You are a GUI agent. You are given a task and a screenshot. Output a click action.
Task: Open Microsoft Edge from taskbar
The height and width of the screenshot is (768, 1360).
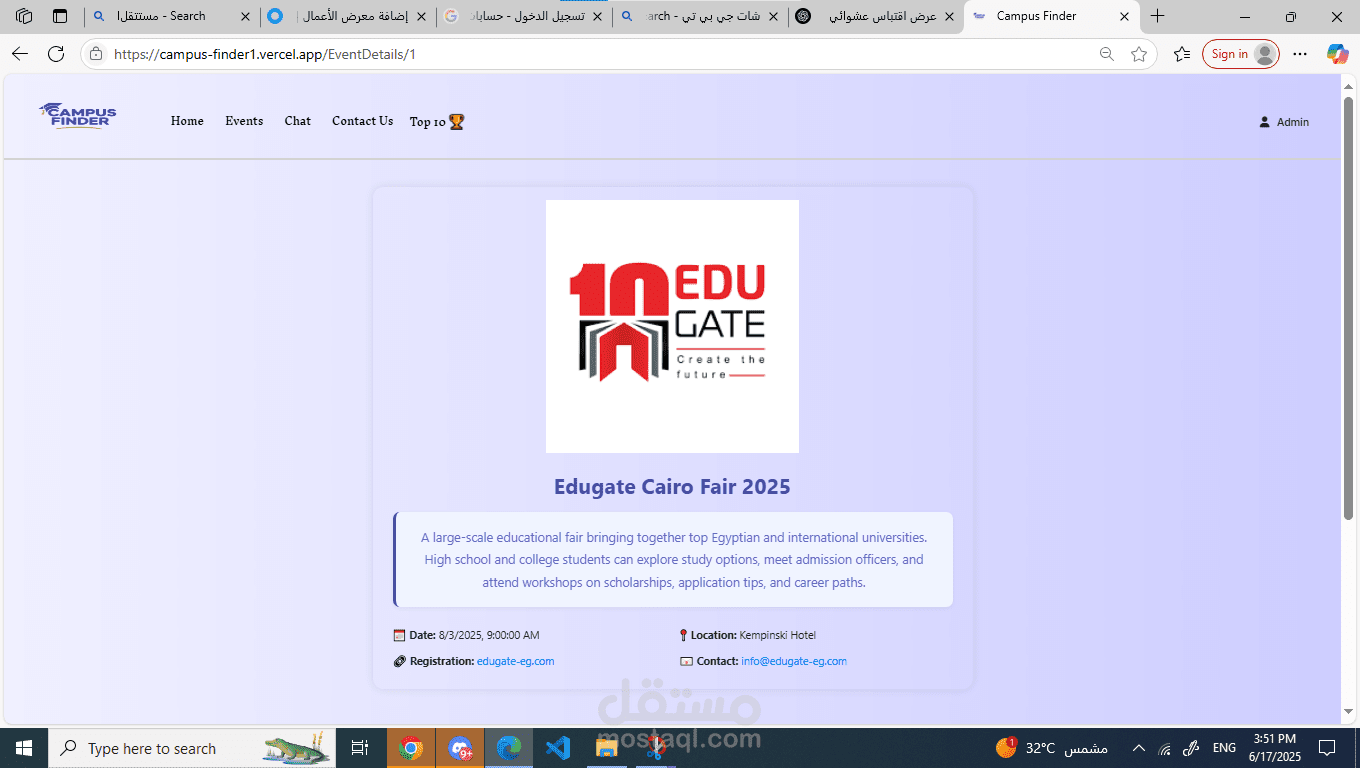510,748
